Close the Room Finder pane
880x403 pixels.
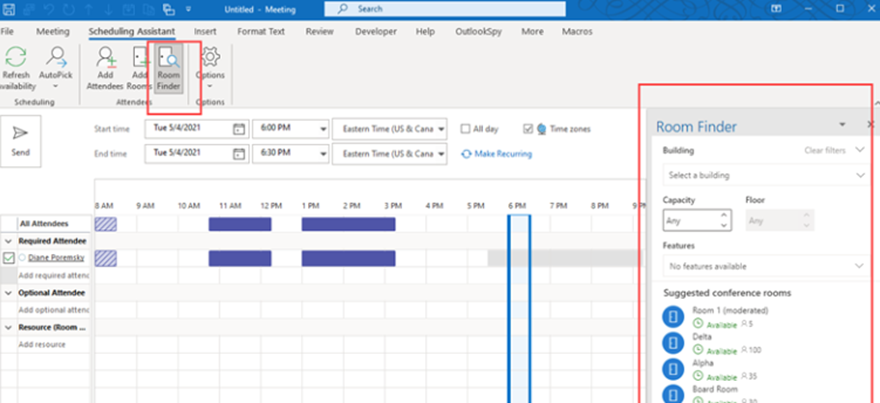click(871, 124)
